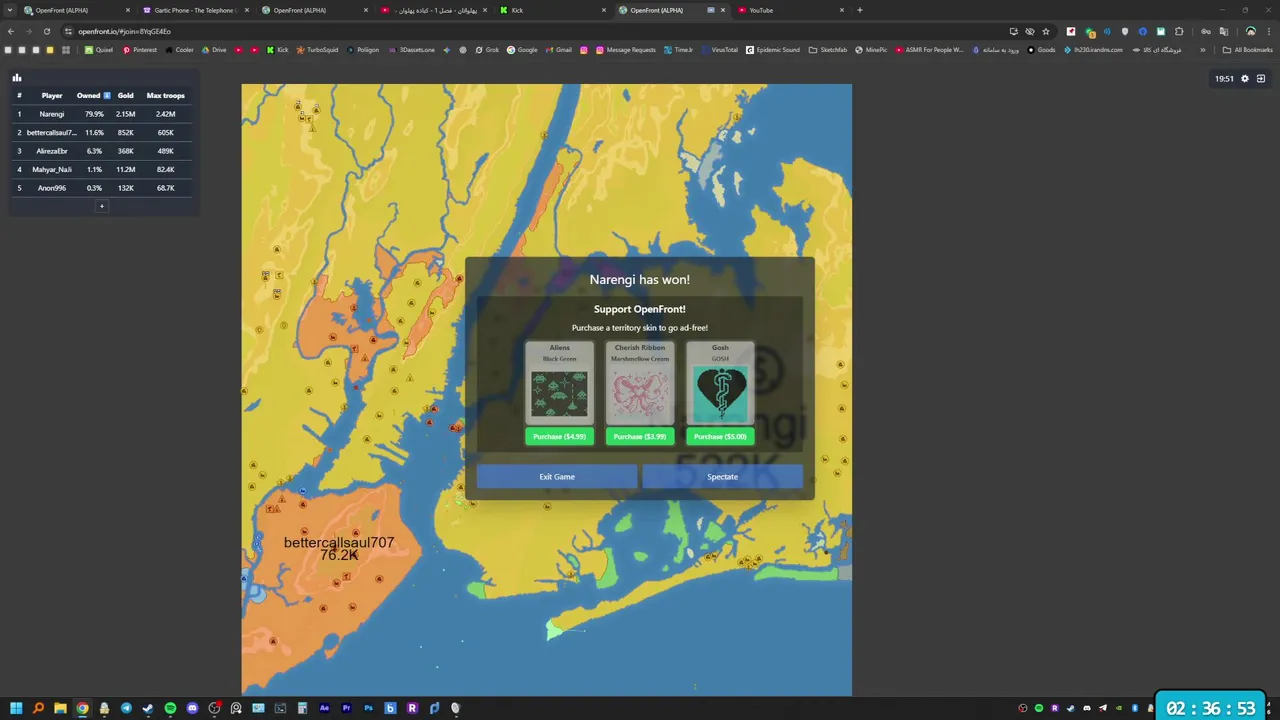This screenshot has height=720, width=1280.
Task: Purchase Cherish Ribbon skin for $3.99
Action: pos(639,436)
